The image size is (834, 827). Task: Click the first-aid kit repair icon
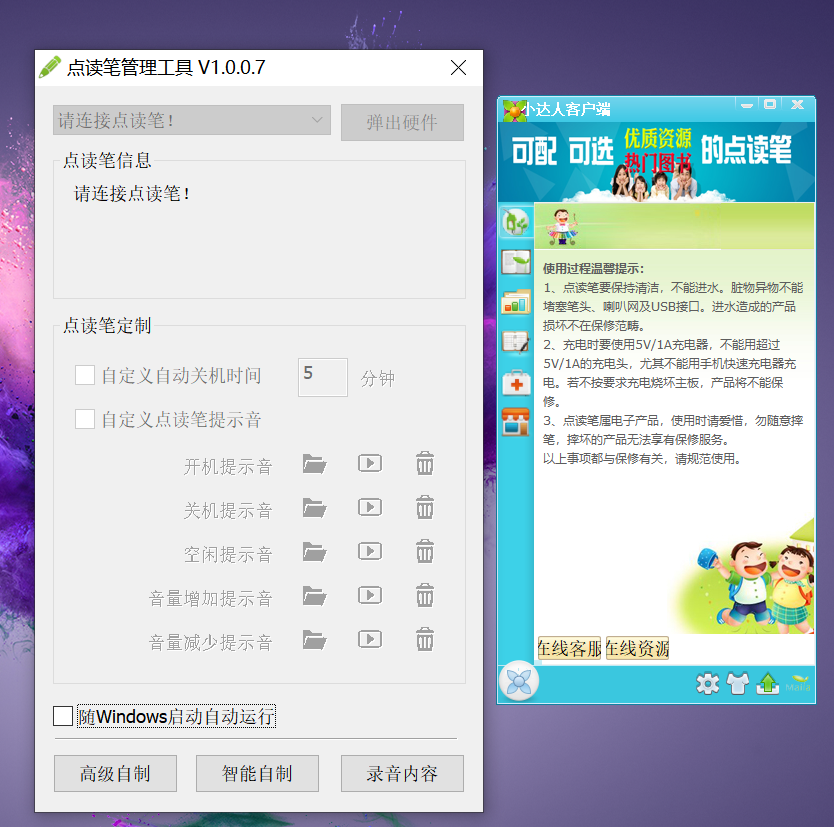[516, 381]
